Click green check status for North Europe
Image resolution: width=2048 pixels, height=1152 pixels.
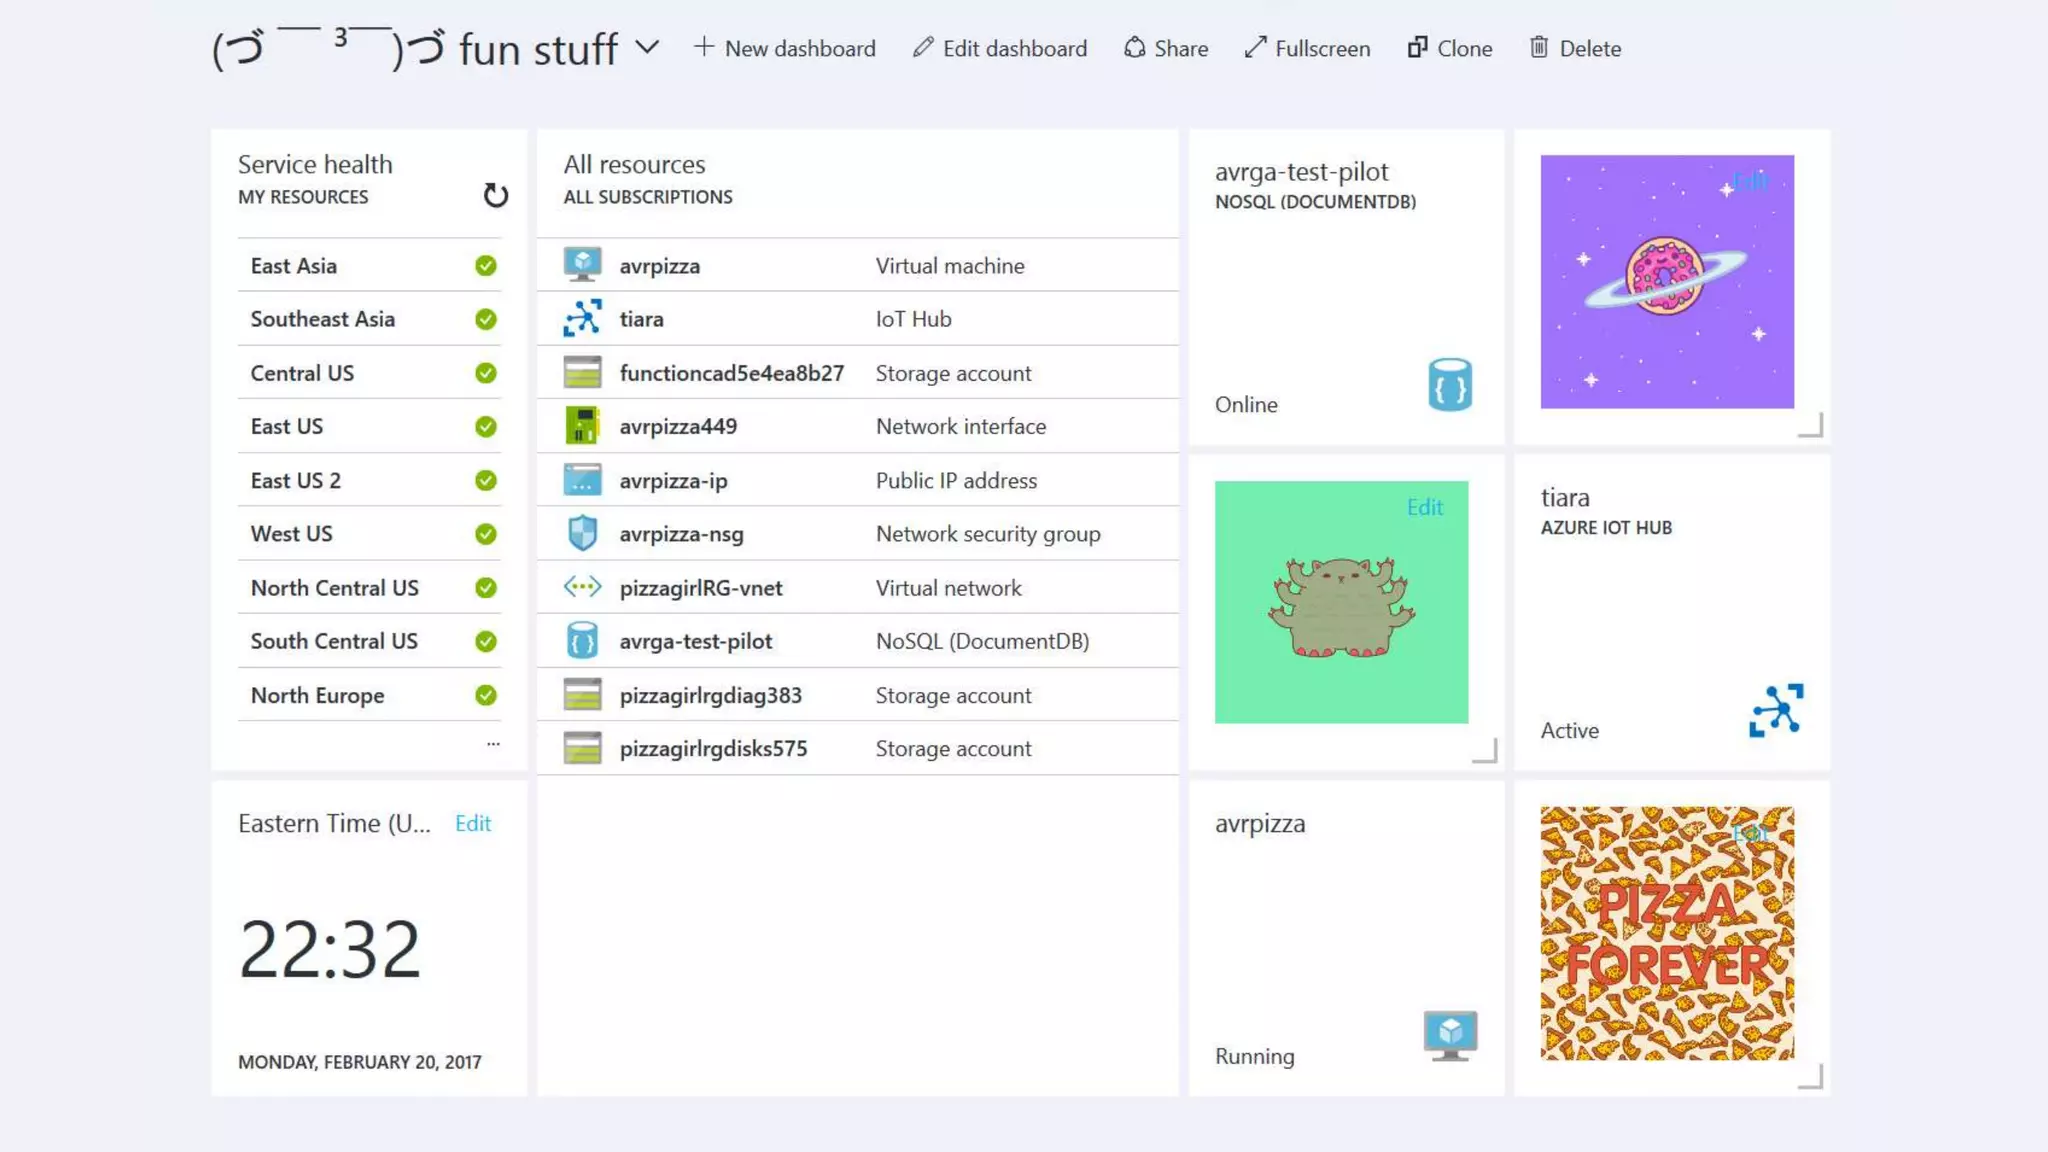click(486, 695)
